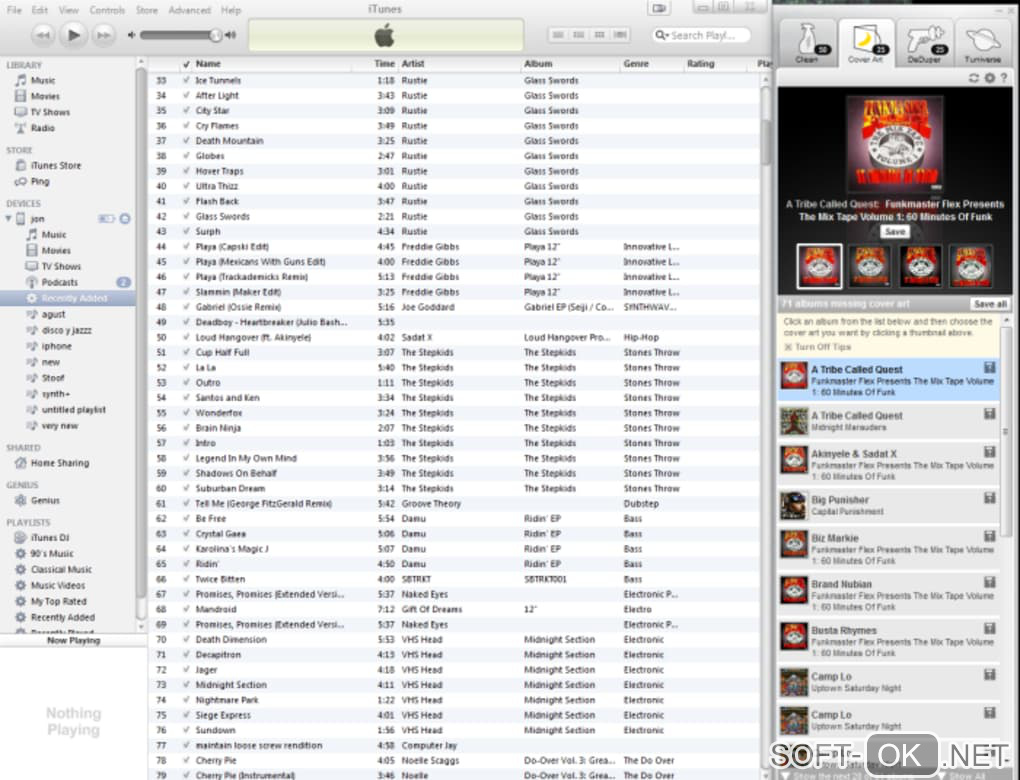
Task: Click the eject icon next to jon device
Action: click(x=125, y=219)
